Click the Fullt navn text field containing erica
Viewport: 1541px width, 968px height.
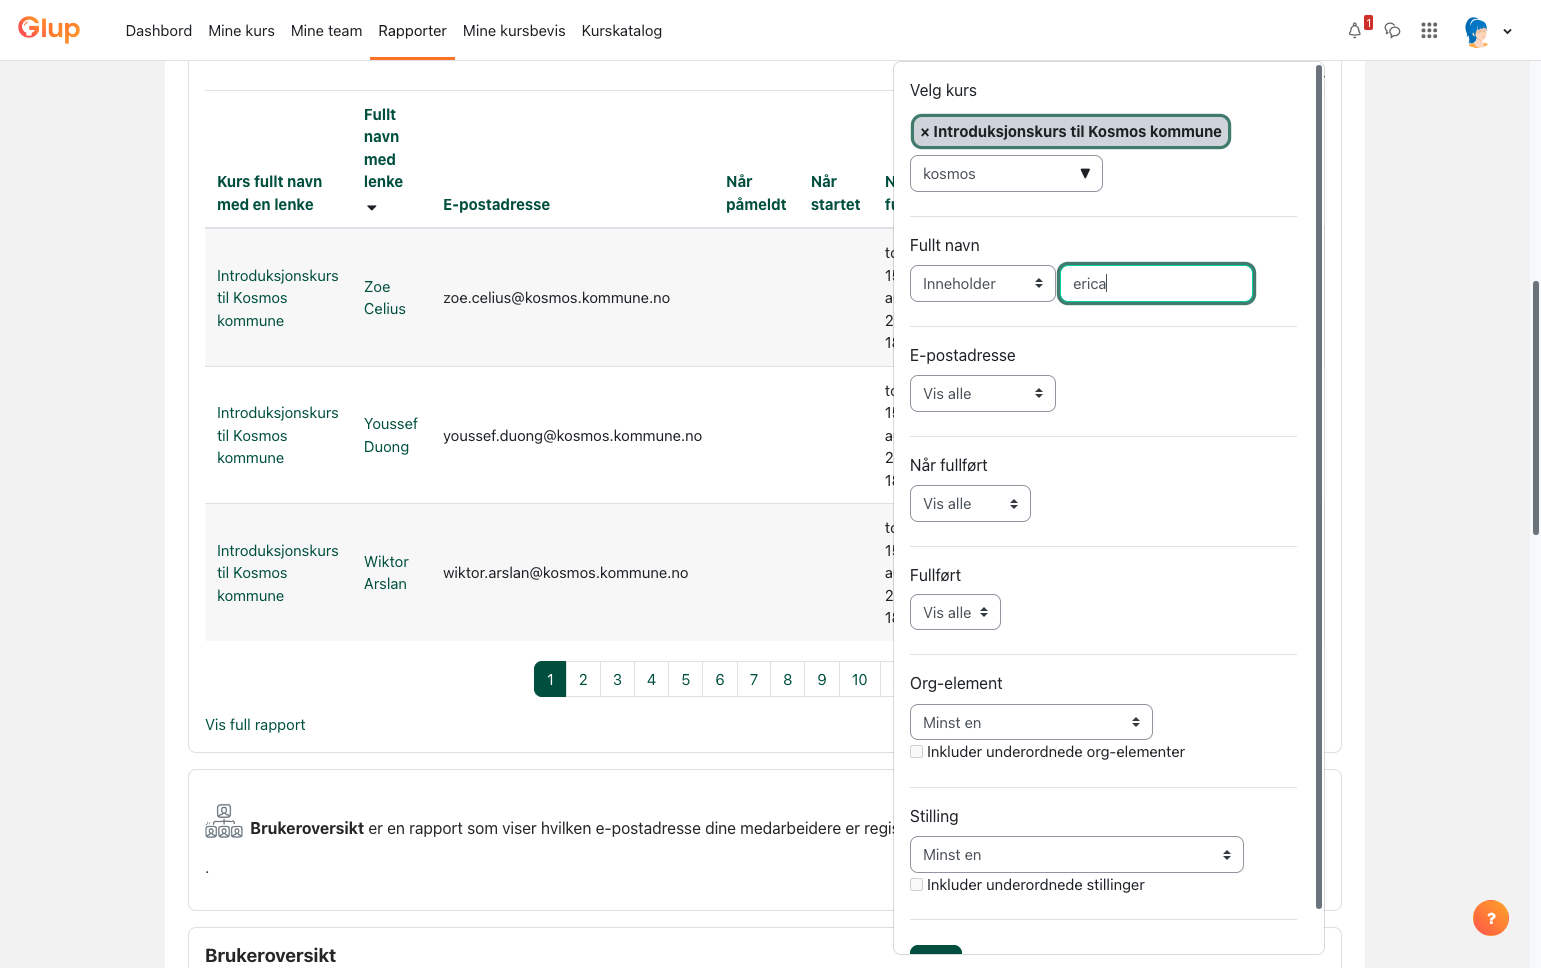tap(1156, 284)
